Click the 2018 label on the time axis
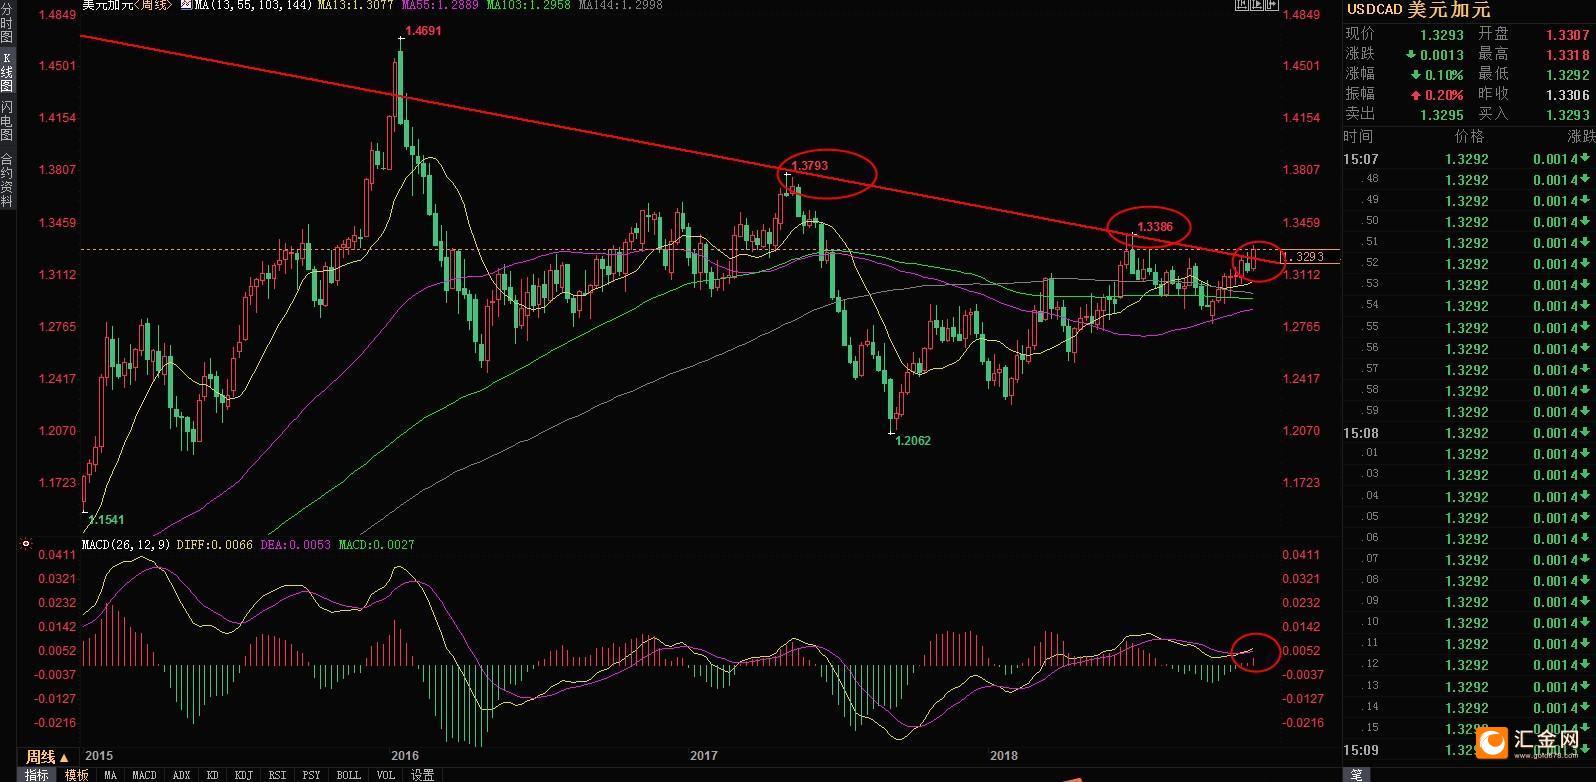 (1003, 756)
